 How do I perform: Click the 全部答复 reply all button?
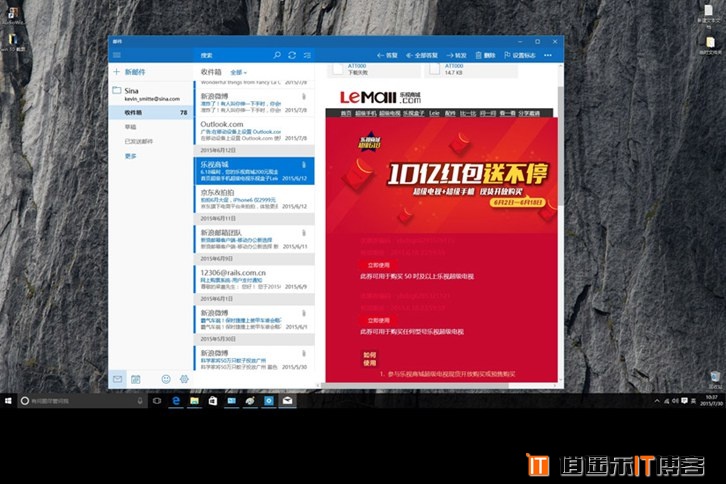pyautogui.click(x=422, y=55)
